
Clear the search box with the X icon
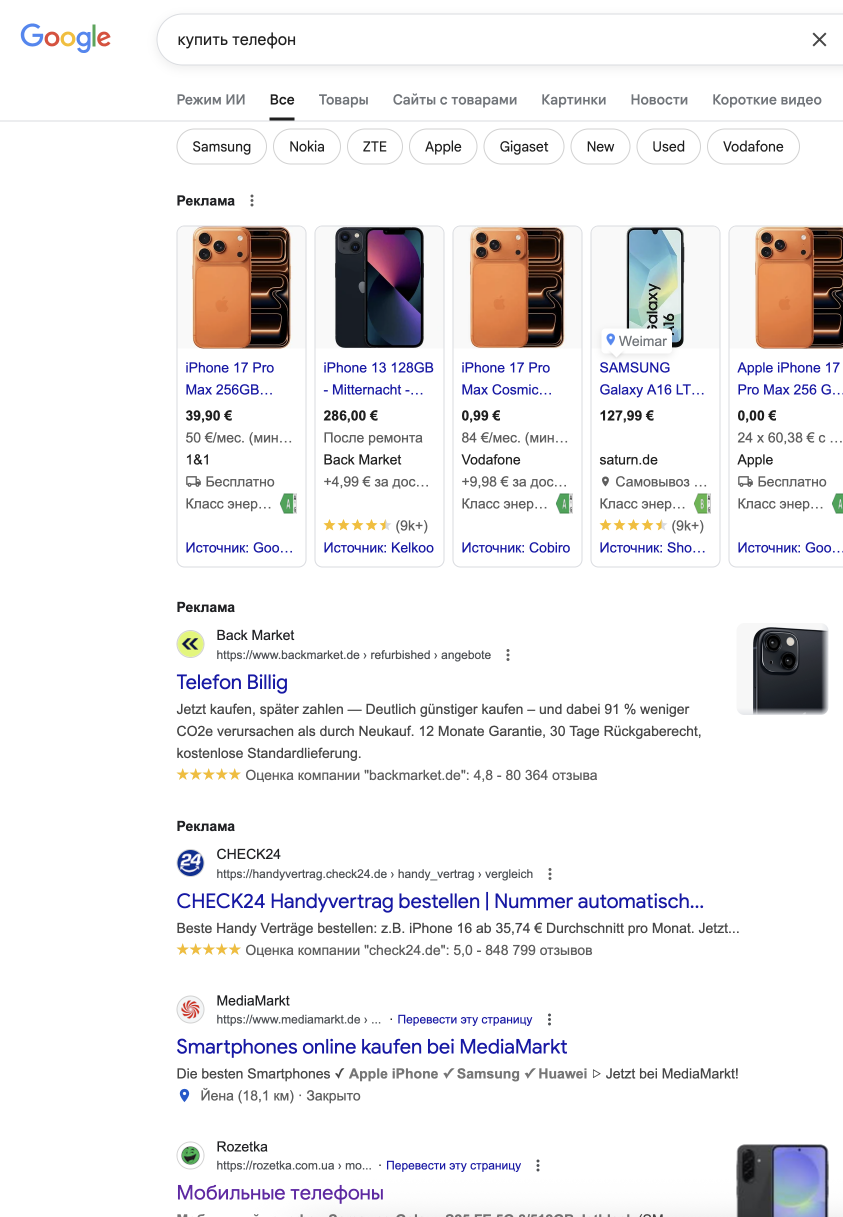click(x=819, y=40)
